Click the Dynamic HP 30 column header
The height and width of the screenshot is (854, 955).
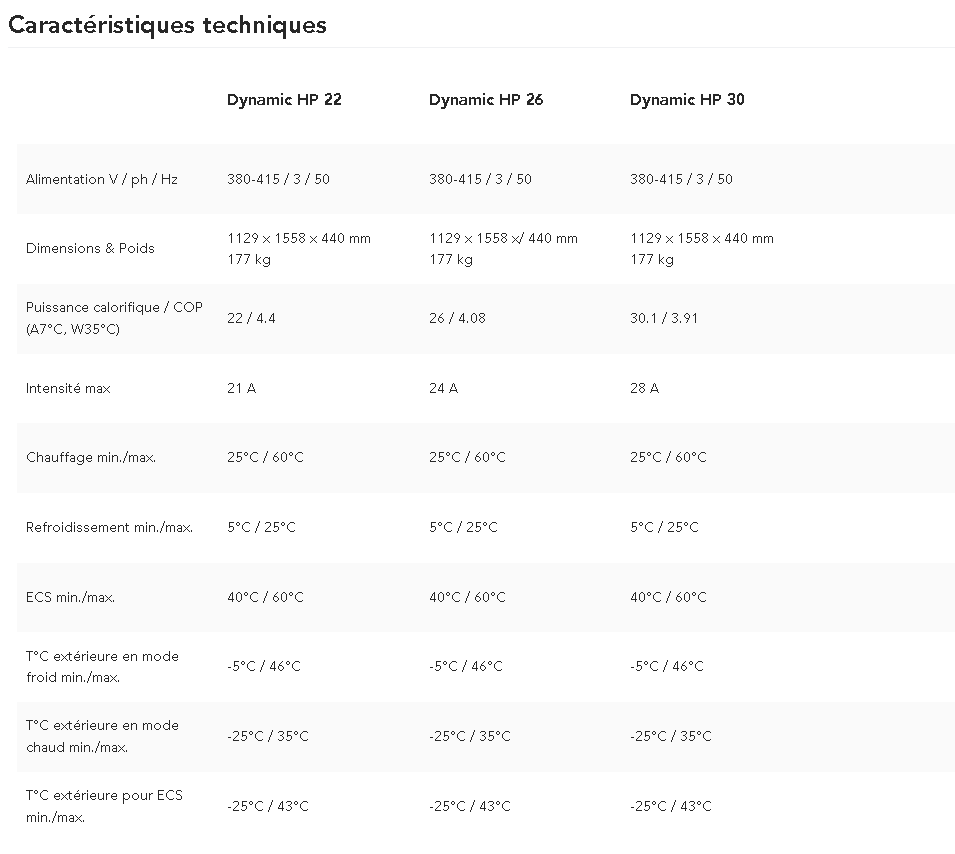coord(687,99)
